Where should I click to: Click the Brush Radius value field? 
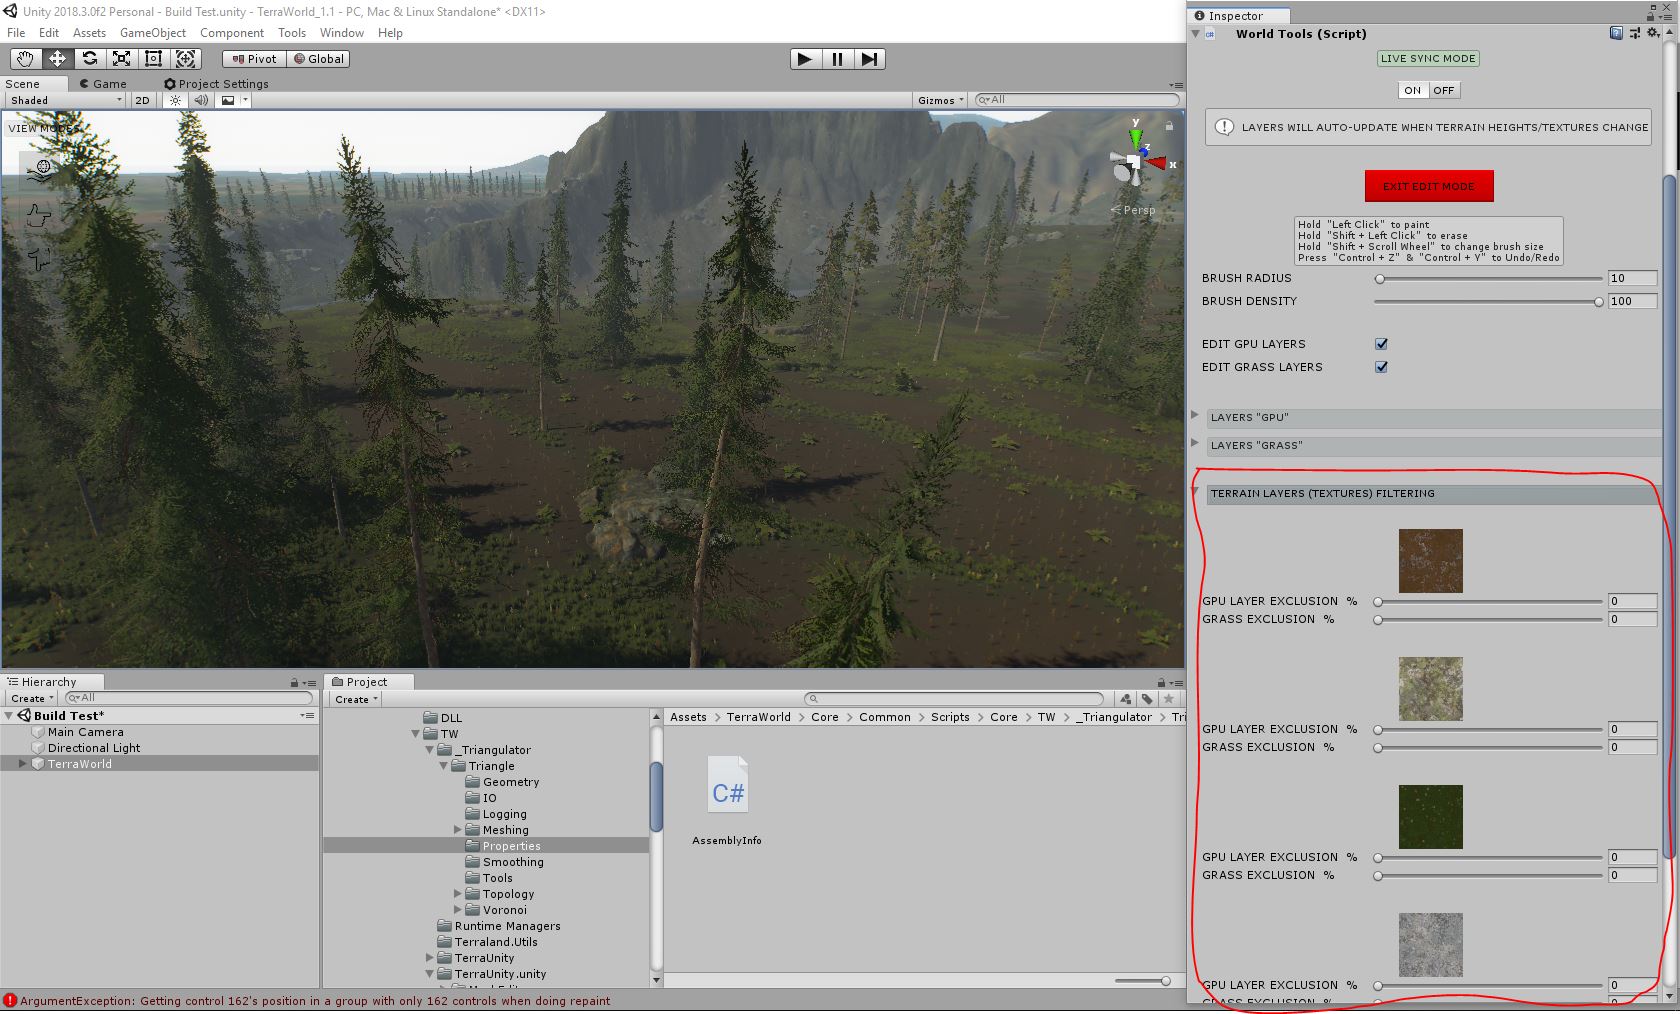pos(1632,279)
